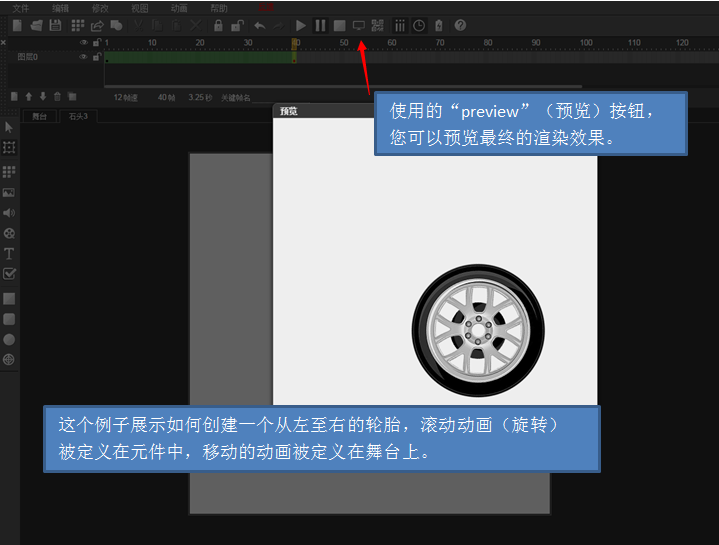Open the QR code preview
The width and height of the screenshot is (719, 545).
point(377,25)
